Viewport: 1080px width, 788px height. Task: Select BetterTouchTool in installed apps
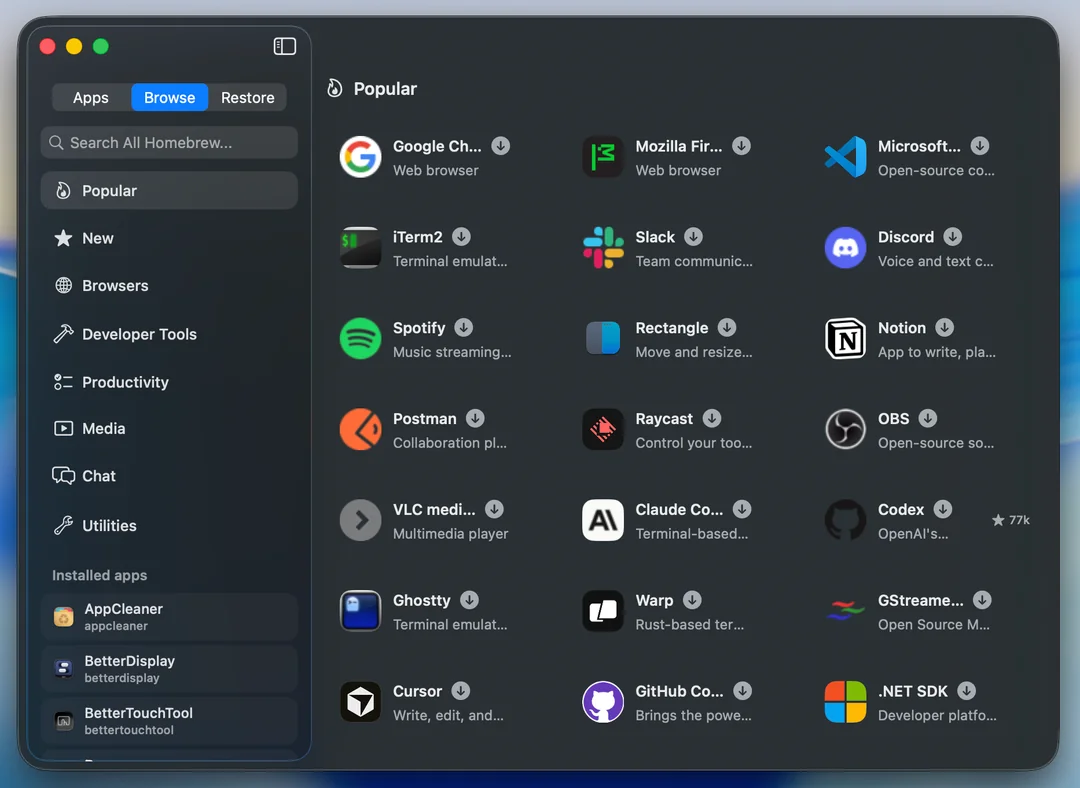pyautogui.click(x=169, y=720)
